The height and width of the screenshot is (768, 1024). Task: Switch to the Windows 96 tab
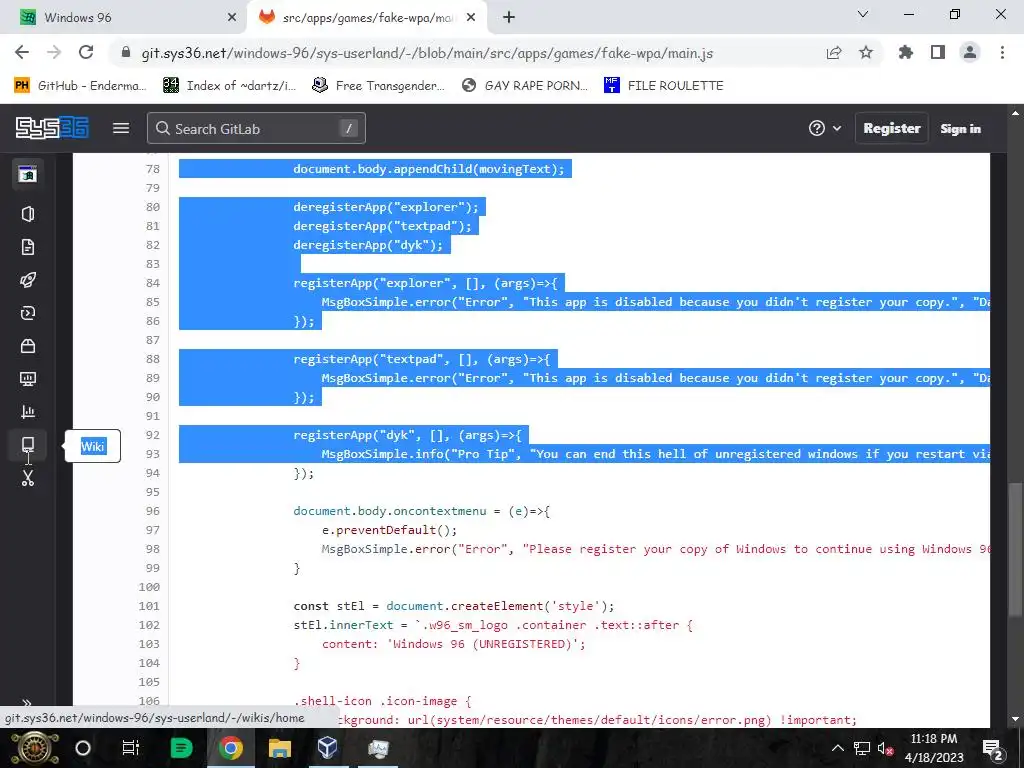click(123, 18)
